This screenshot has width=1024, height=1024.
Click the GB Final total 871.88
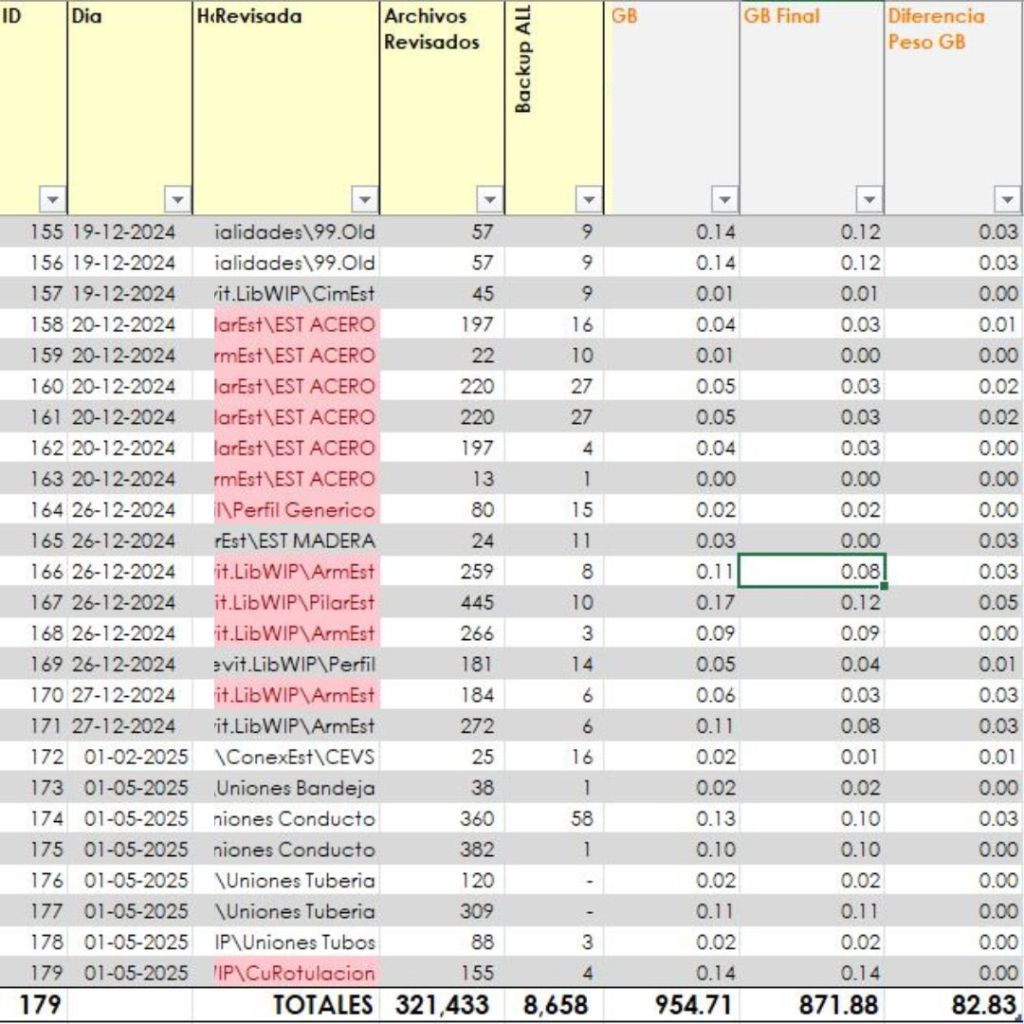(x=811, y=1005)
